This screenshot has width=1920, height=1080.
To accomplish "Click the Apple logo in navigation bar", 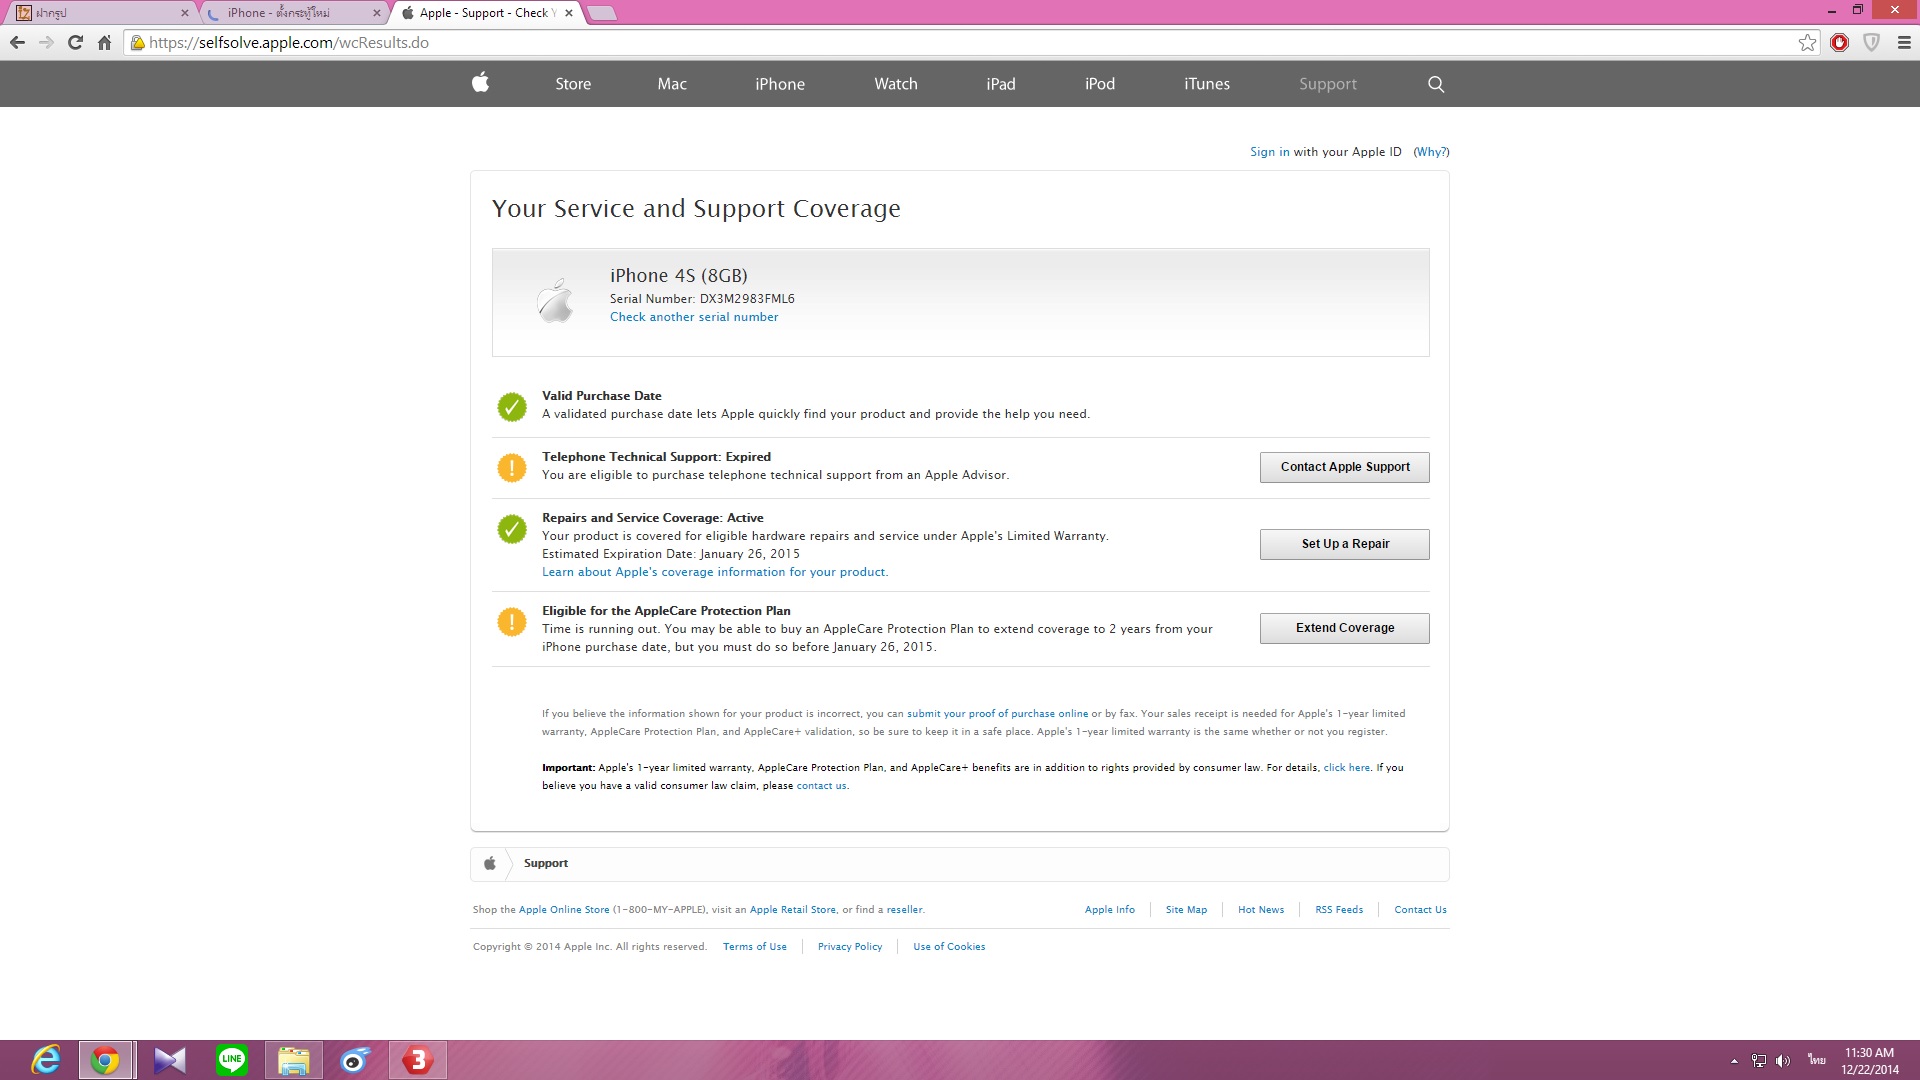I will tap(480, 83).
